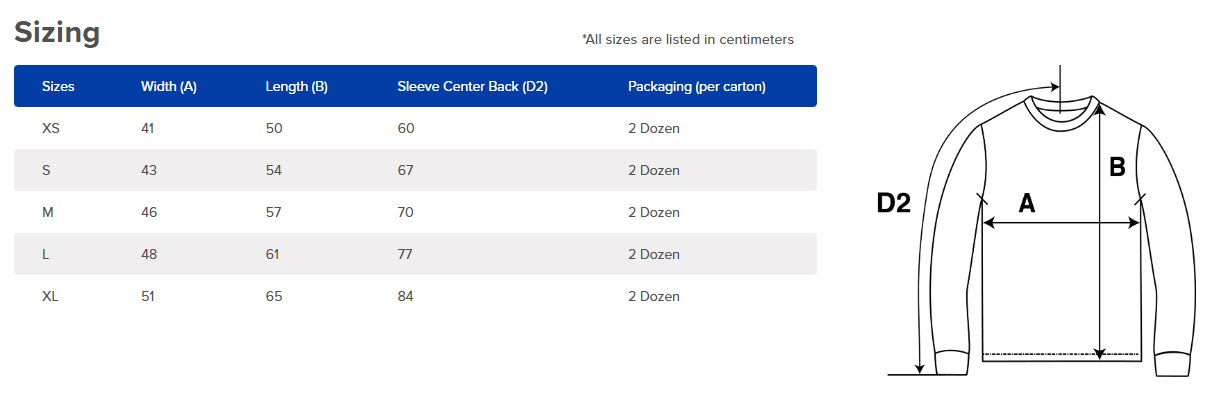Click the centimeters note above the table

[x=687, y=40]
